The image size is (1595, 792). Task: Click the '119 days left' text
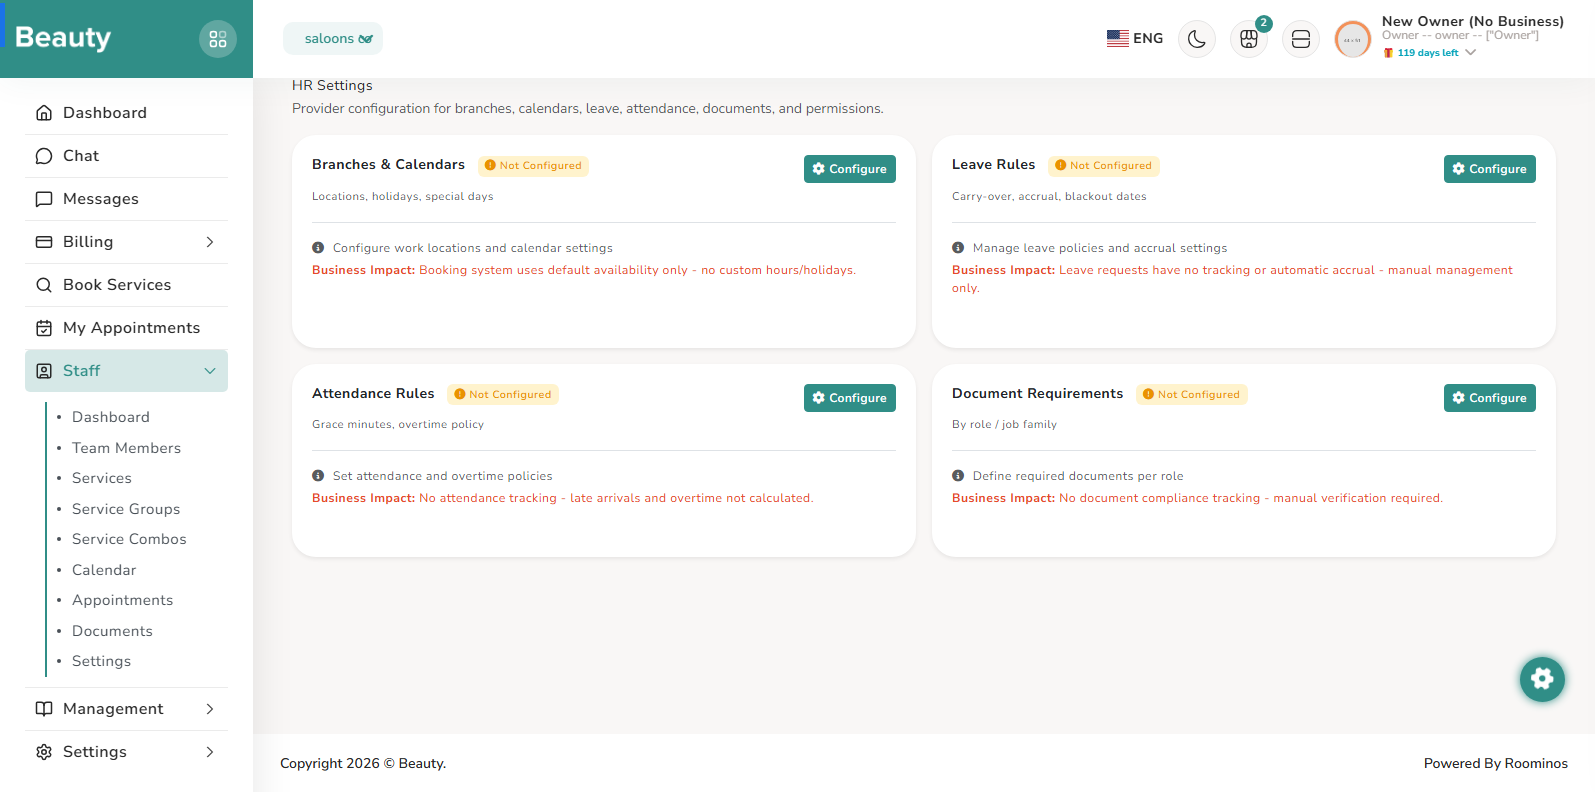click(x=1428, y=53)
